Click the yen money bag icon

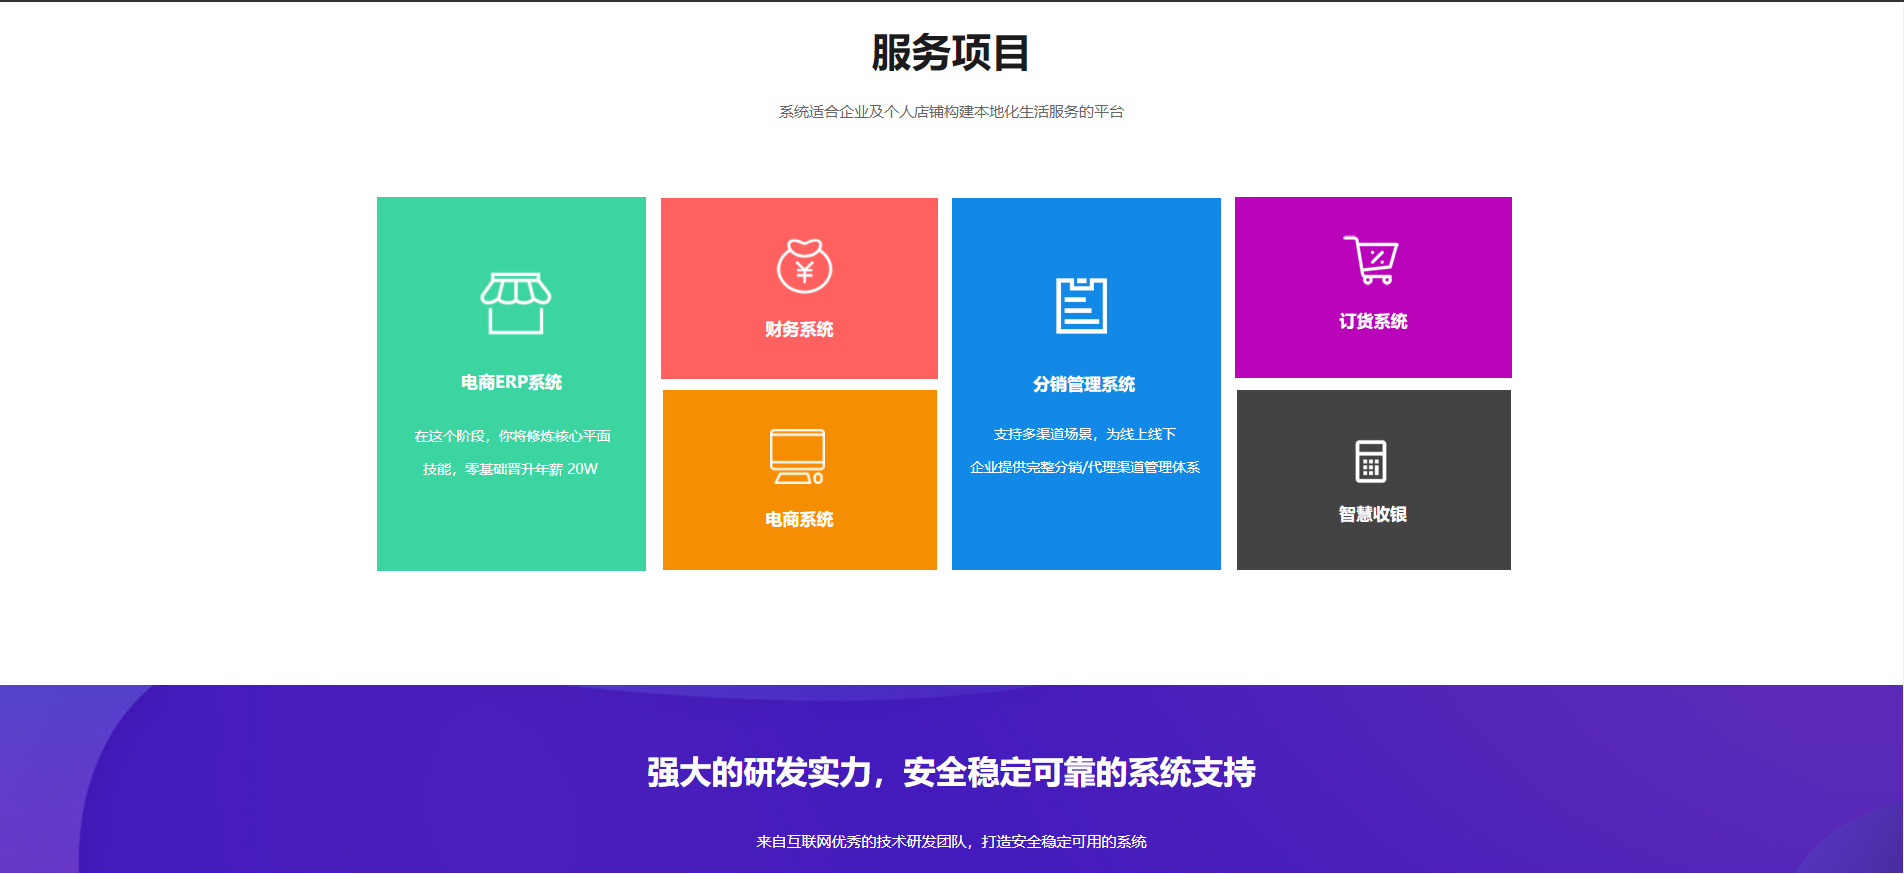coord(804,266)
